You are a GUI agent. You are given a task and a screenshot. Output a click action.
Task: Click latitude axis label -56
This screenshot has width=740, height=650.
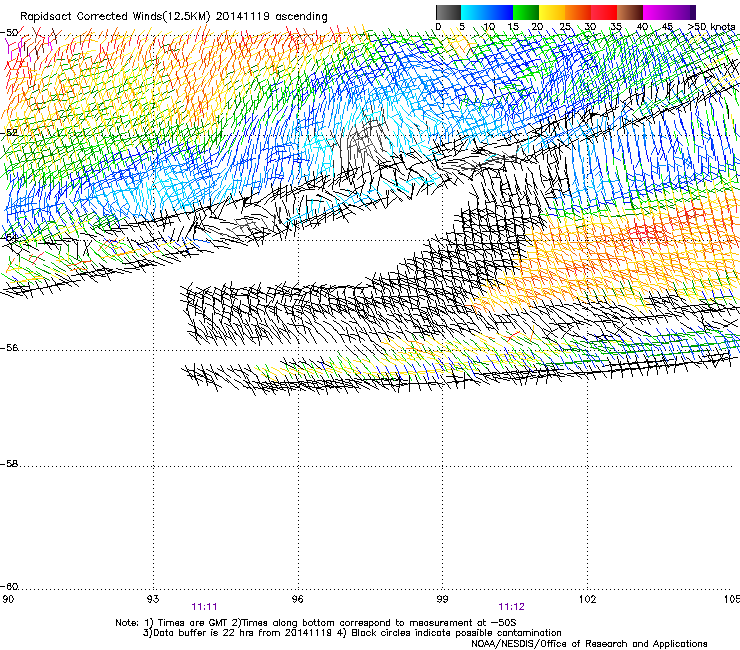9,348
